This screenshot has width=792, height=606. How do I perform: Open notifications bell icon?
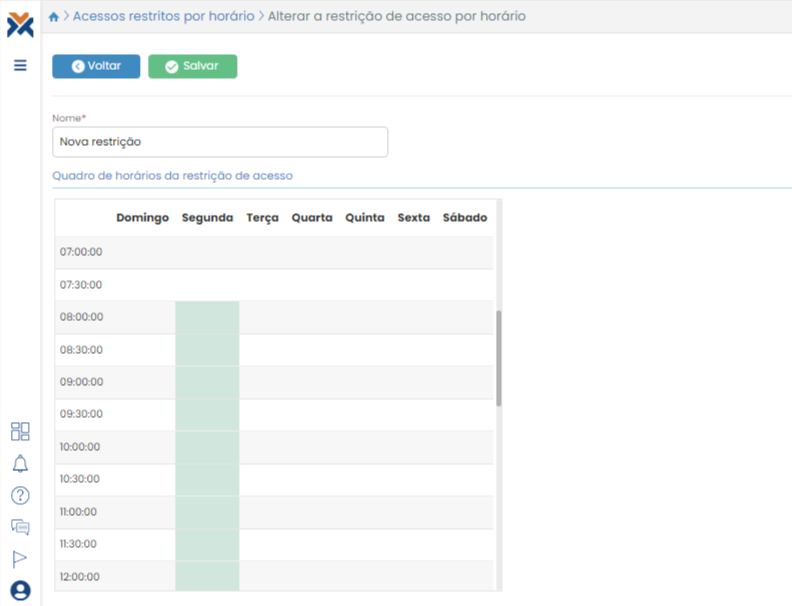[20, 463]
